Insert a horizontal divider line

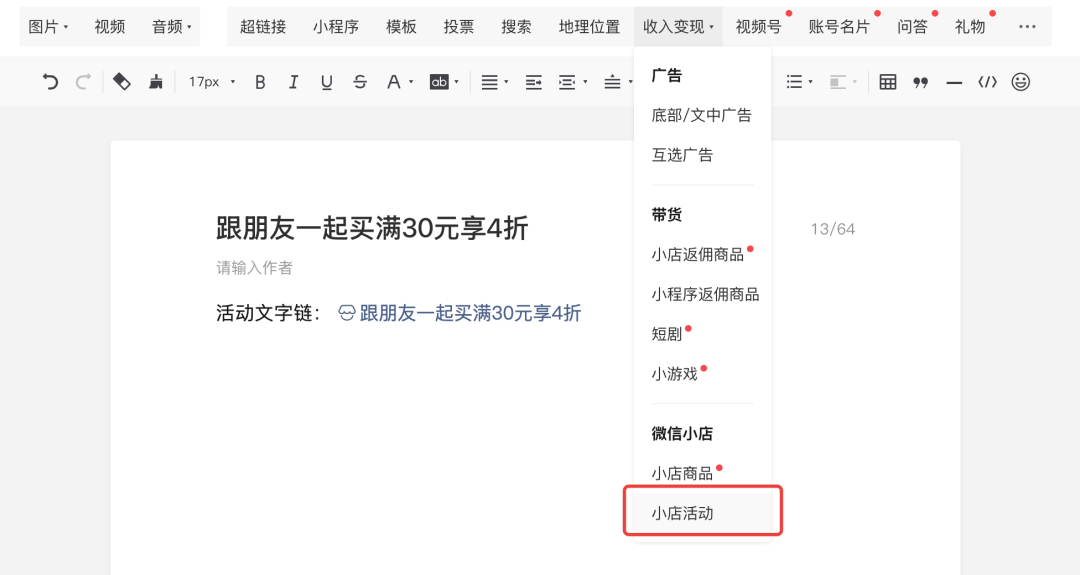pyautogui.click(x=954, y=82)
